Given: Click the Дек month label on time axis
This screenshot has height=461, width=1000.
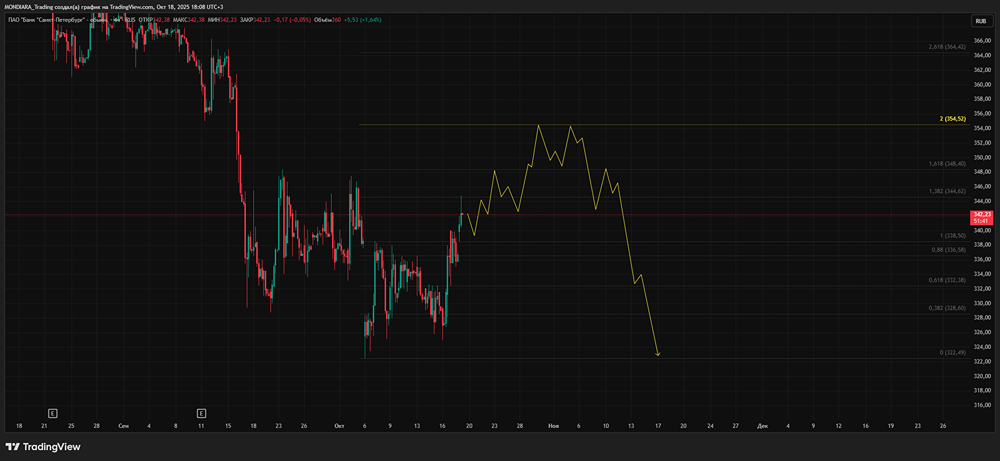Looking at the screenshot, I should point(761,425).
